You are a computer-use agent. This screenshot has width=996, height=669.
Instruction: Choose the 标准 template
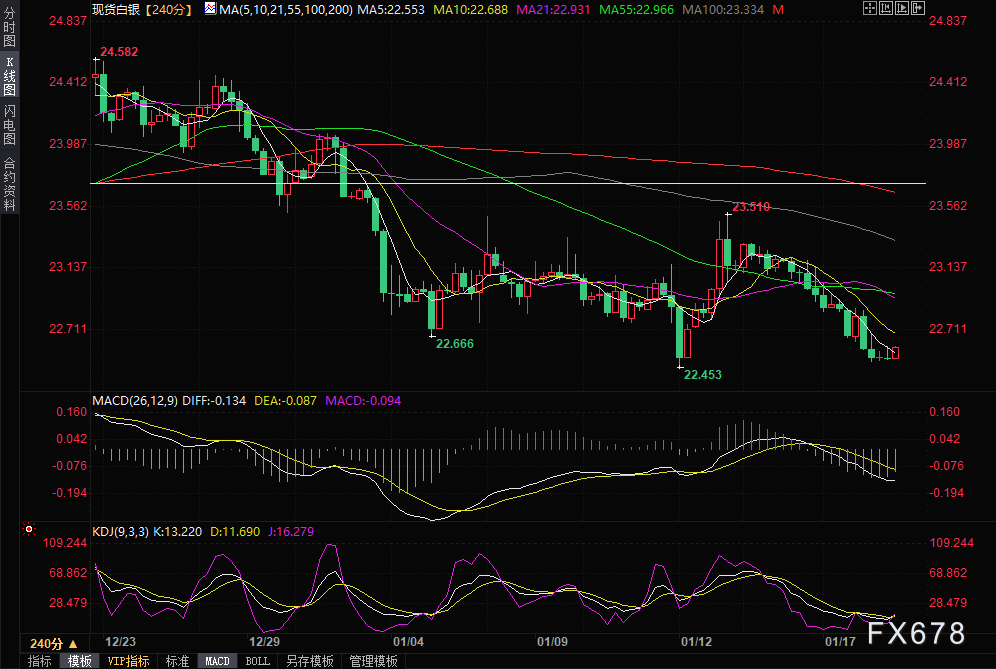coord(177,661)
